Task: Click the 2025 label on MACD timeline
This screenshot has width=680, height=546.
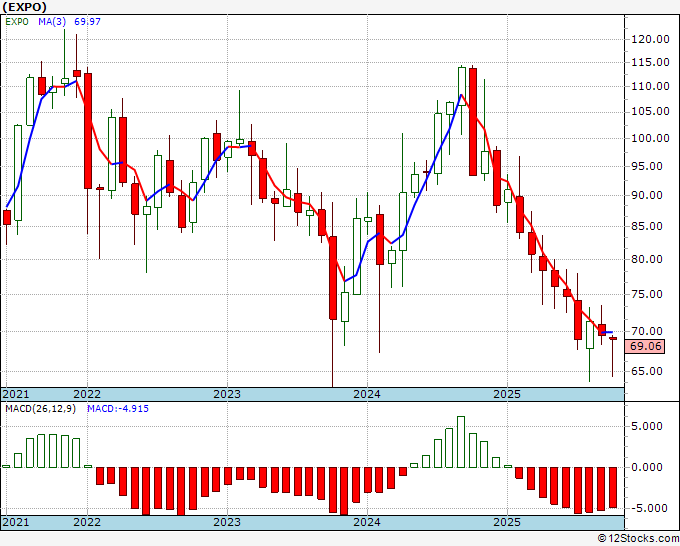Action: pyautogui.click(x=507, y=522)
